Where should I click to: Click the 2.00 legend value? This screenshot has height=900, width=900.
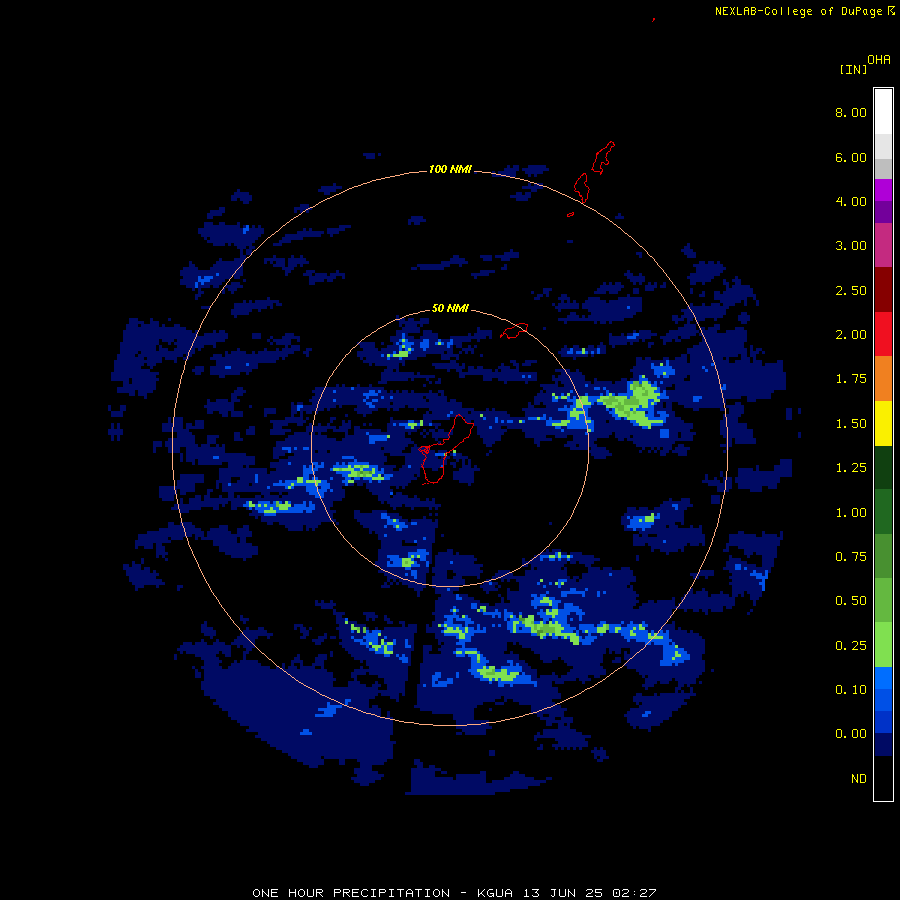pos(851,335)
